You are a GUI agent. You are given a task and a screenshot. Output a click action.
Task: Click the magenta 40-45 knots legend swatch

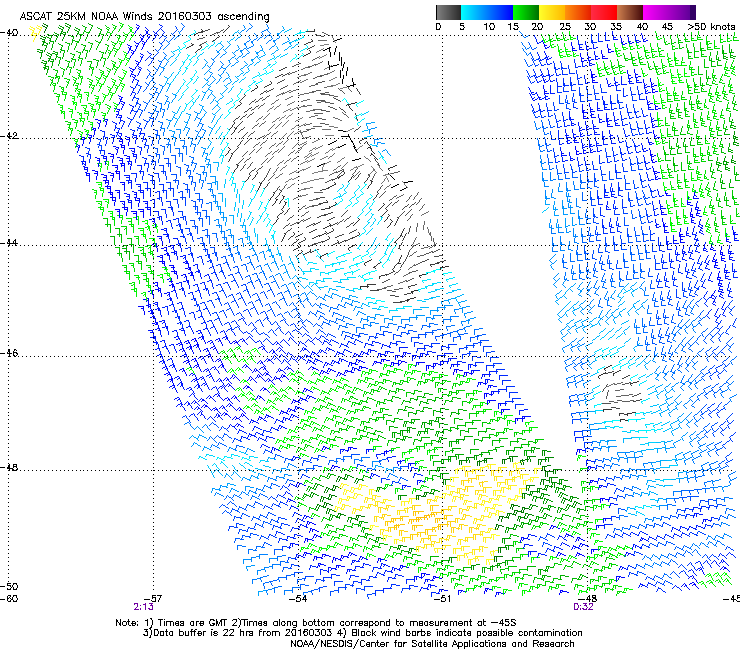pyautogui.click(x=656, y=12)
